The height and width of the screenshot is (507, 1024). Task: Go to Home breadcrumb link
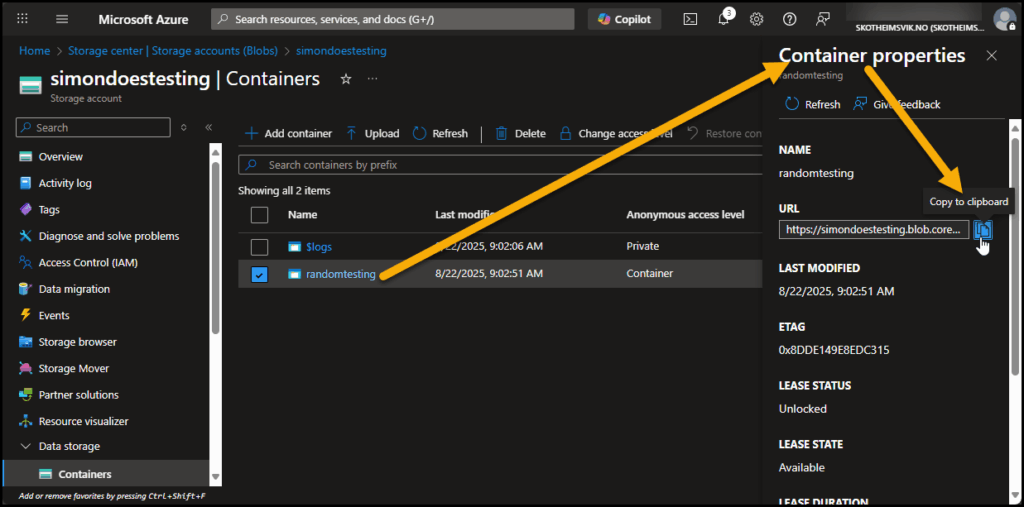[35, 50]
